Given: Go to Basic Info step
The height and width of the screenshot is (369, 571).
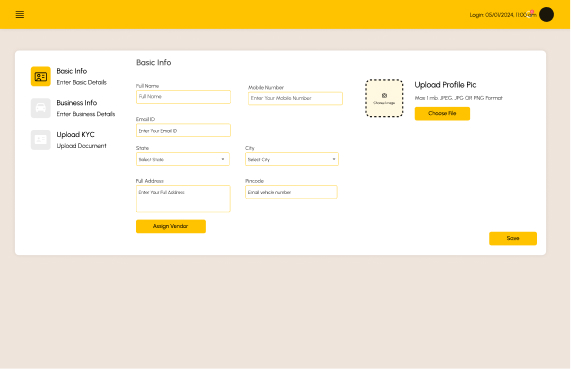Looking at the screenshot, I should point(72,71).
